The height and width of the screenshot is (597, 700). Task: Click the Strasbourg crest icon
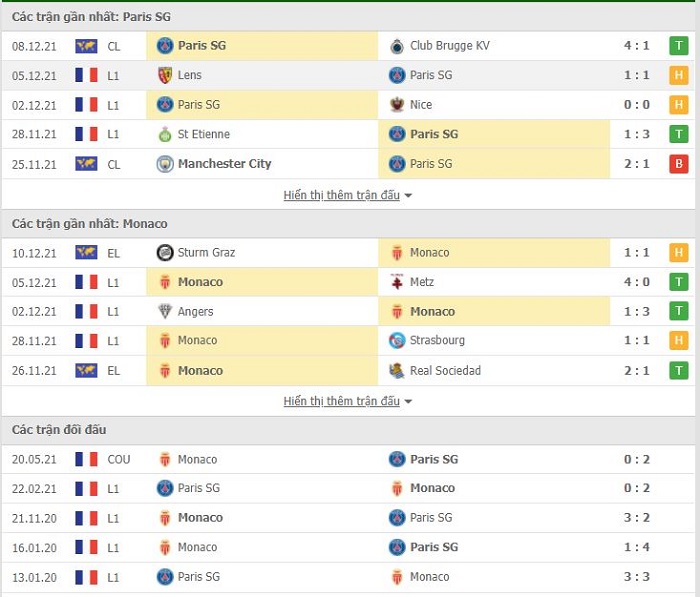[396, 341]
